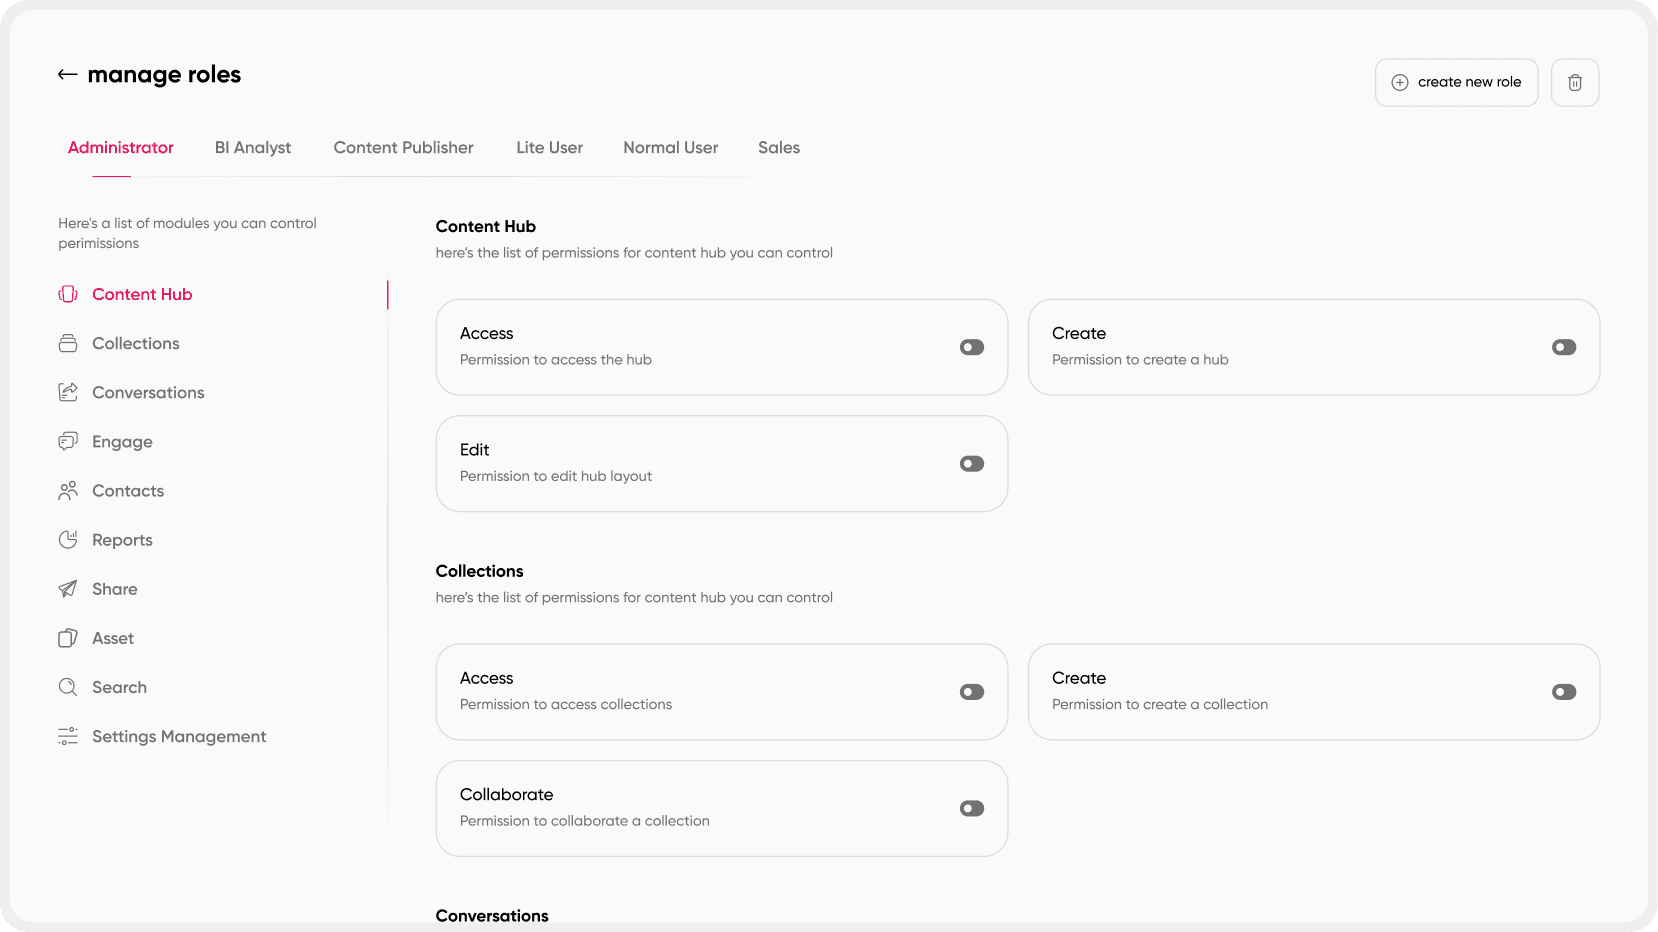The image size is (1658, 932).
Task: Select the Normal User role tab
Action: pyautogui.click(x=671, y=147)
